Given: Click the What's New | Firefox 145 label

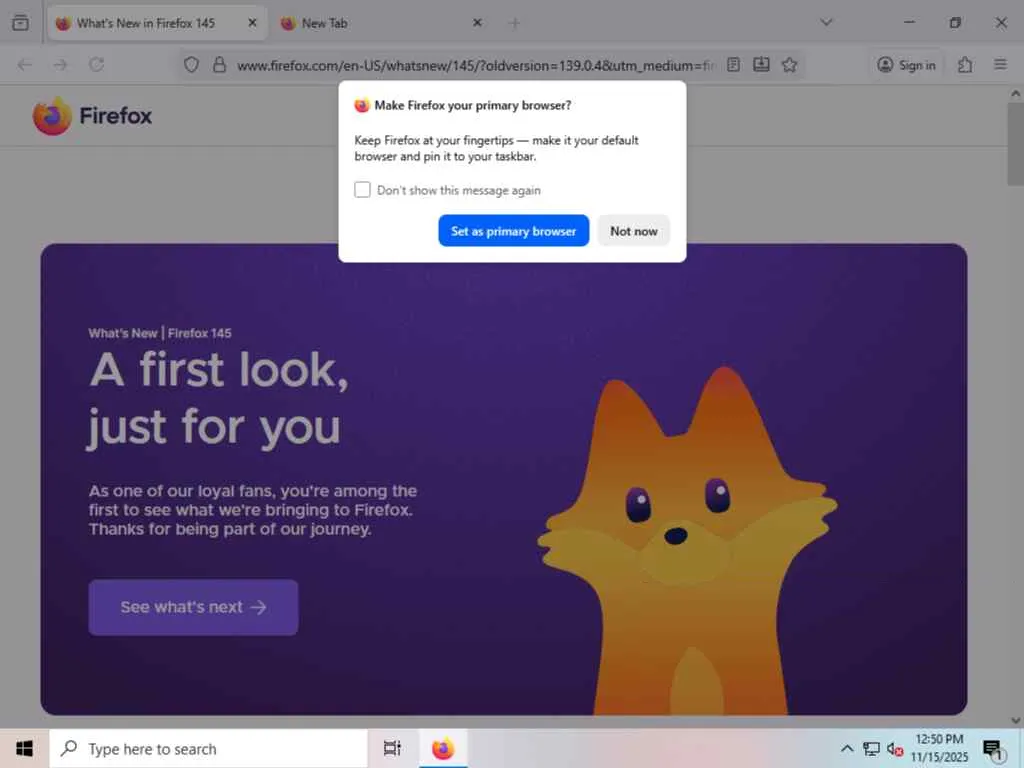Looking at the screenshot, I should pyautogui.click(x=160, y=333).
